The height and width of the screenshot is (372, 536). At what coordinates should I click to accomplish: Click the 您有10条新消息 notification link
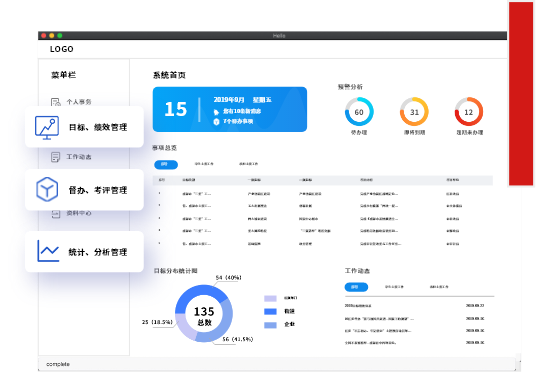tap(242, 111)
